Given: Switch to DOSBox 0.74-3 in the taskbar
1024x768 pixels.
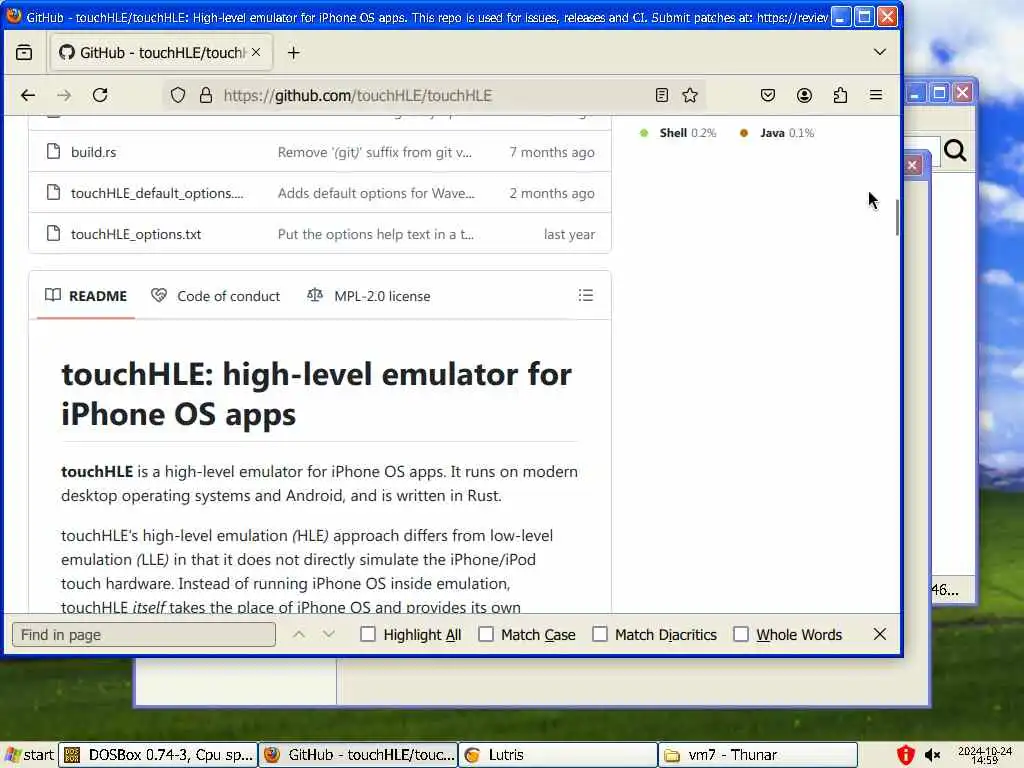Looking at the screenshot, I should pyautogui.click(x=158, y=755).
